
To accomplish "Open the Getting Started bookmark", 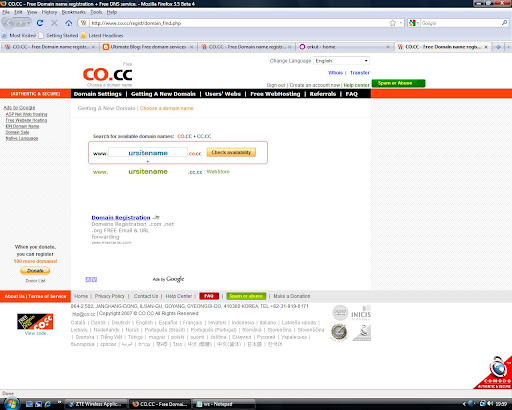I will 58,35.
